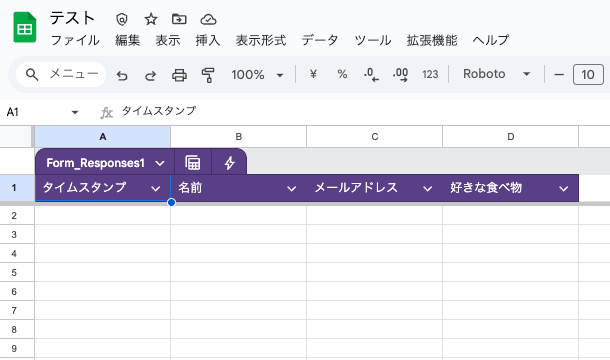Image resolution: width=610 pixels, height=360 pixels.
Task: Click the blue fill handle dot of A1
Action: click(x=171, y=202)
